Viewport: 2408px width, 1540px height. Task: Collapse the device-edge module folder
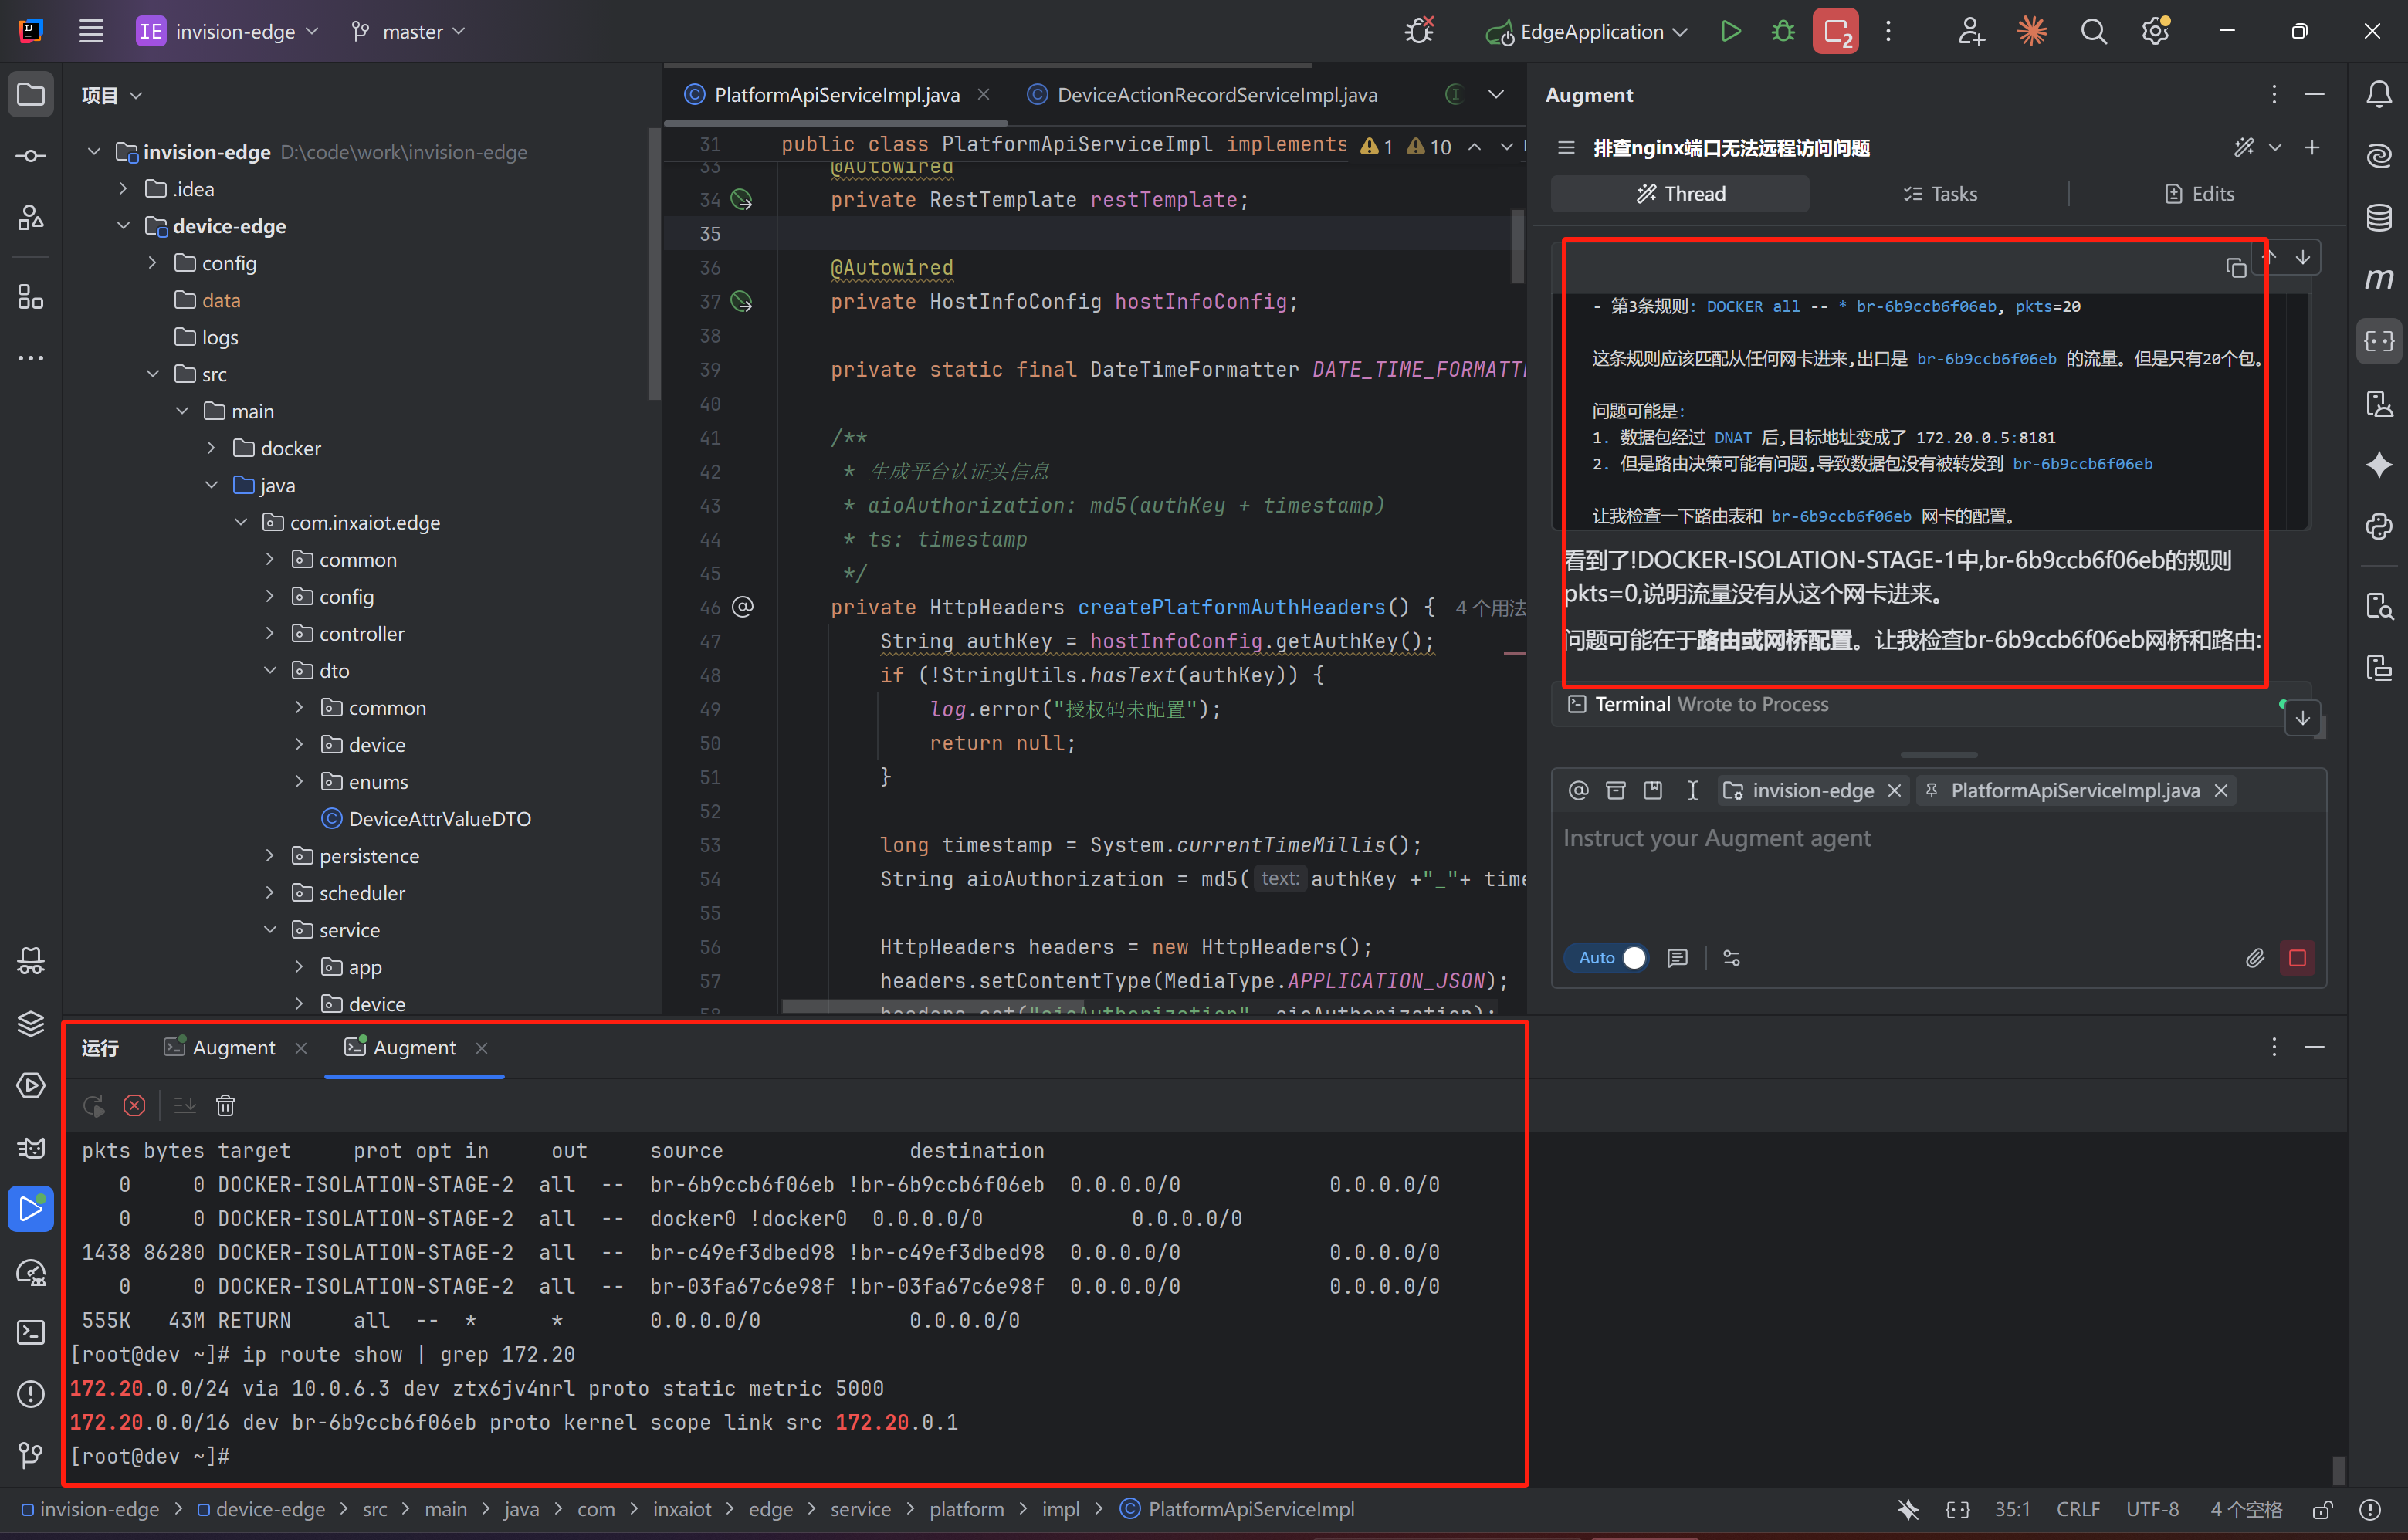(124, 226)
